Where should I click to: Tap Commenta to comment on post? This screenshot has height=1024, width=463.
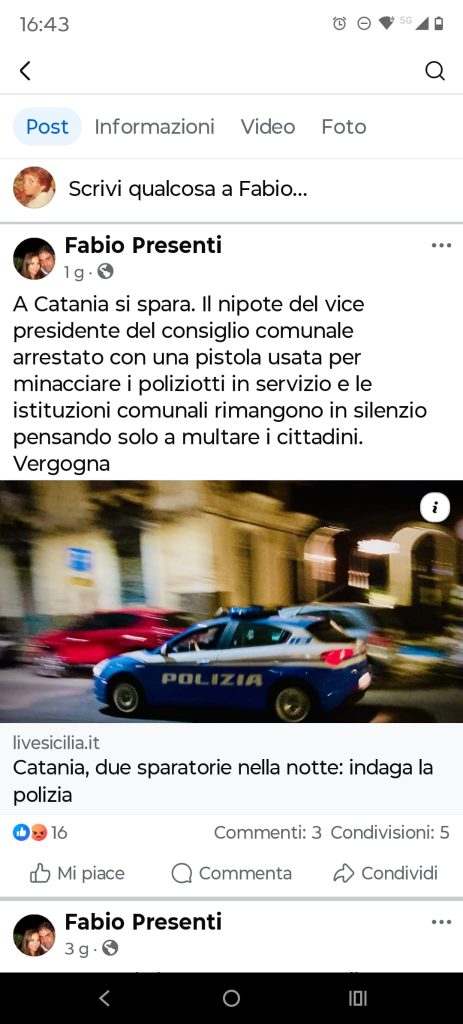[x=231, y=873]
